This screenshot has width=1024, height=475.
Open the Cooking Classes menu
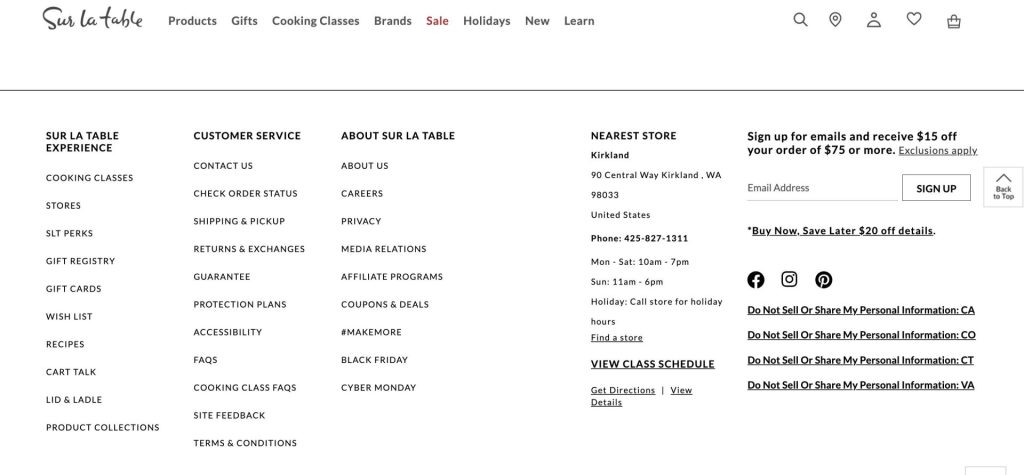click(315, 21)
